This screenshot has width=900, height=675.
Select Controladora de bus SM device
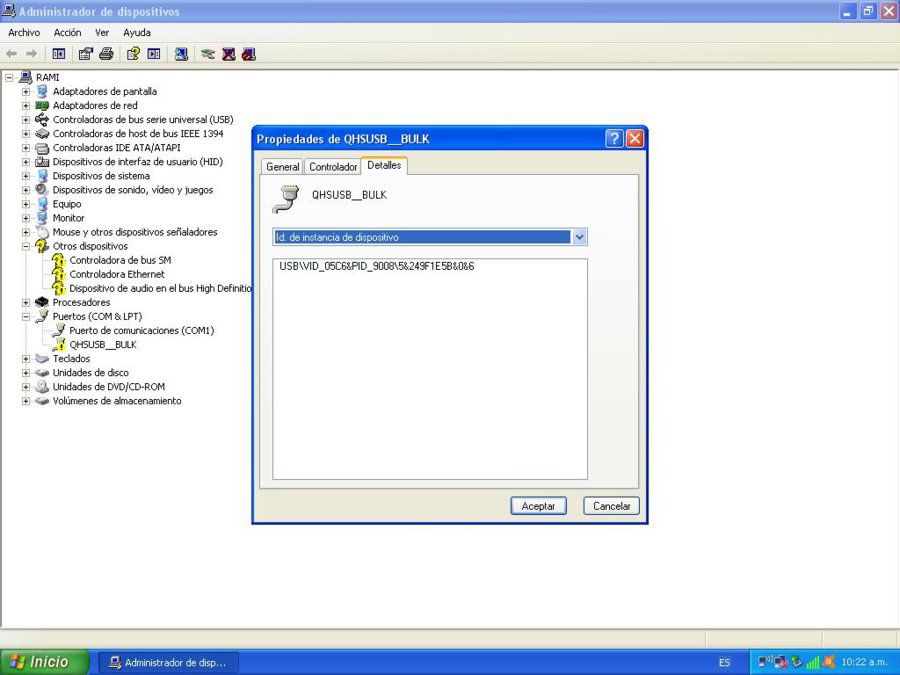(120, 260)
